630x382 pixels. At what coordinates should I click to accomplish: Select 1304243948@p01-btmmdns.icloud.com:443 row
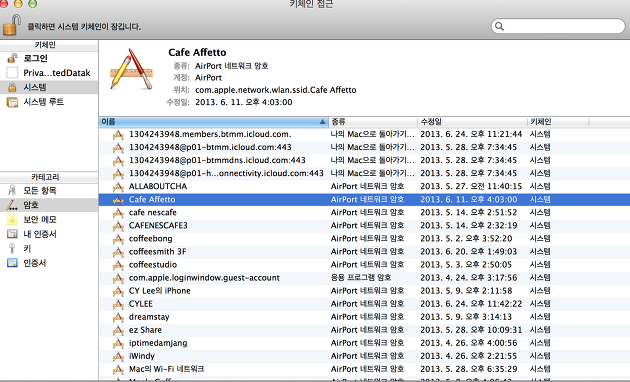pos(364,160)
